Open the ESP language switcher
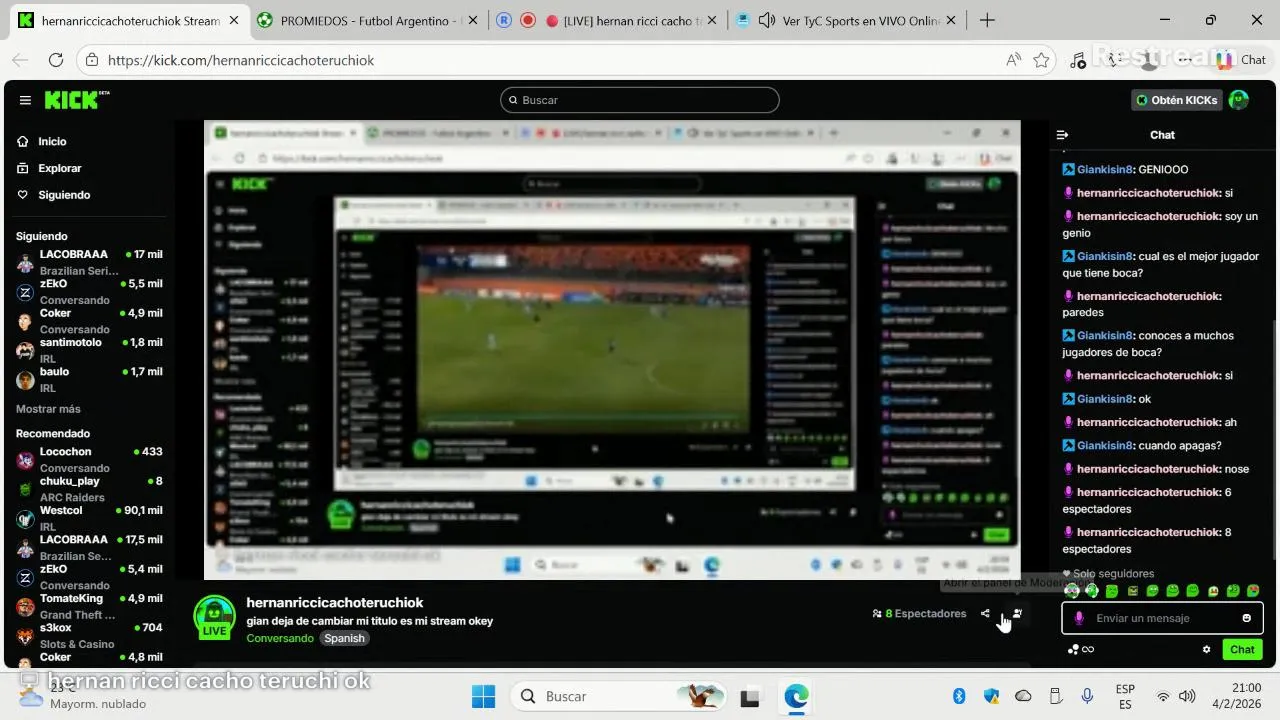The width and height of the screenshot is (1280, 720). [1125, 696]
